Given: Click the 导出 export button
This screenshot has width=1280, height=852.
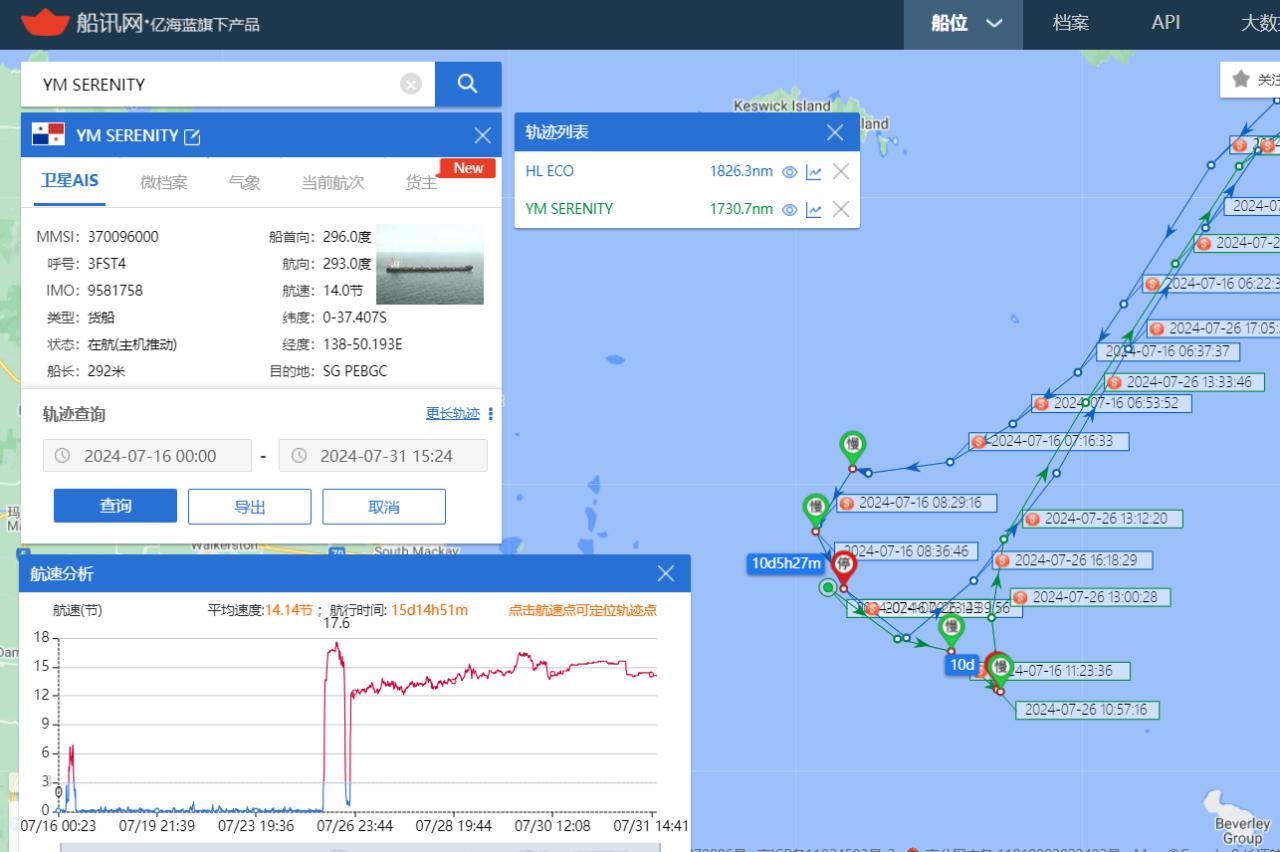Looking at the screenshot, I should click(250, 506).
